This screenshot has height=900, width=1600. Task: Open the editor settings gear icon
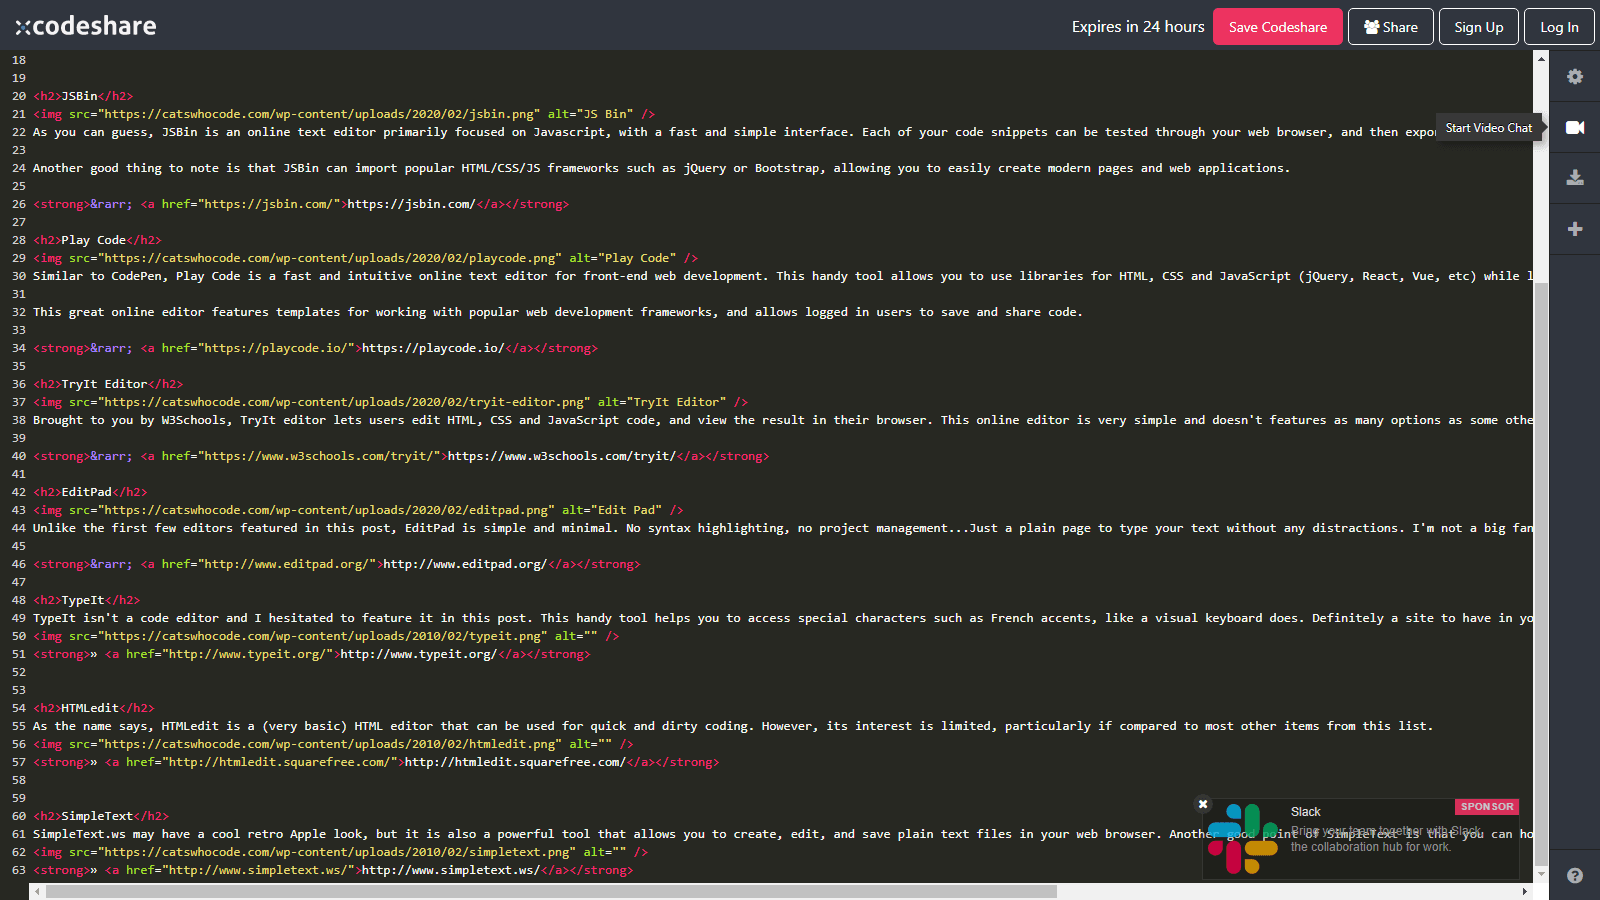click(1575, 77)
